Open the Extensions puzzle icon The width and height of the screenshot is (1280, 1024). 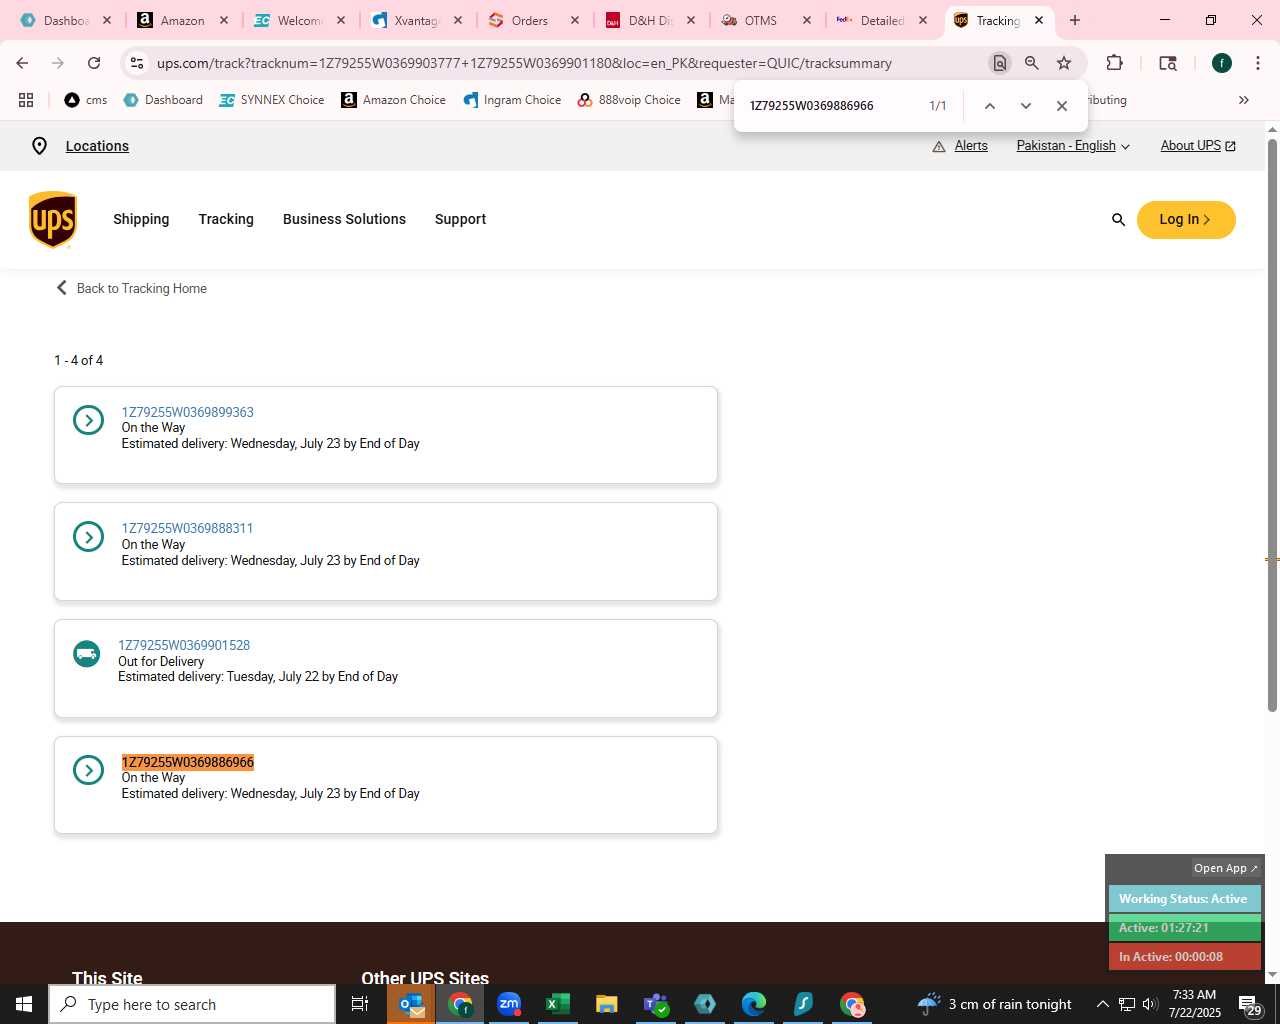1114,63
